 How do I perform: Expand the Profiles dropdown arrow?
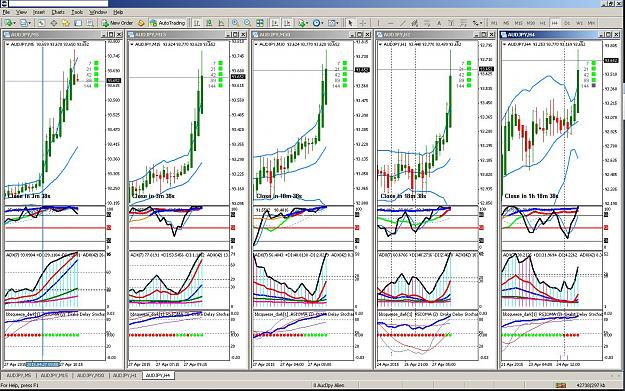(x=30, y=23)
